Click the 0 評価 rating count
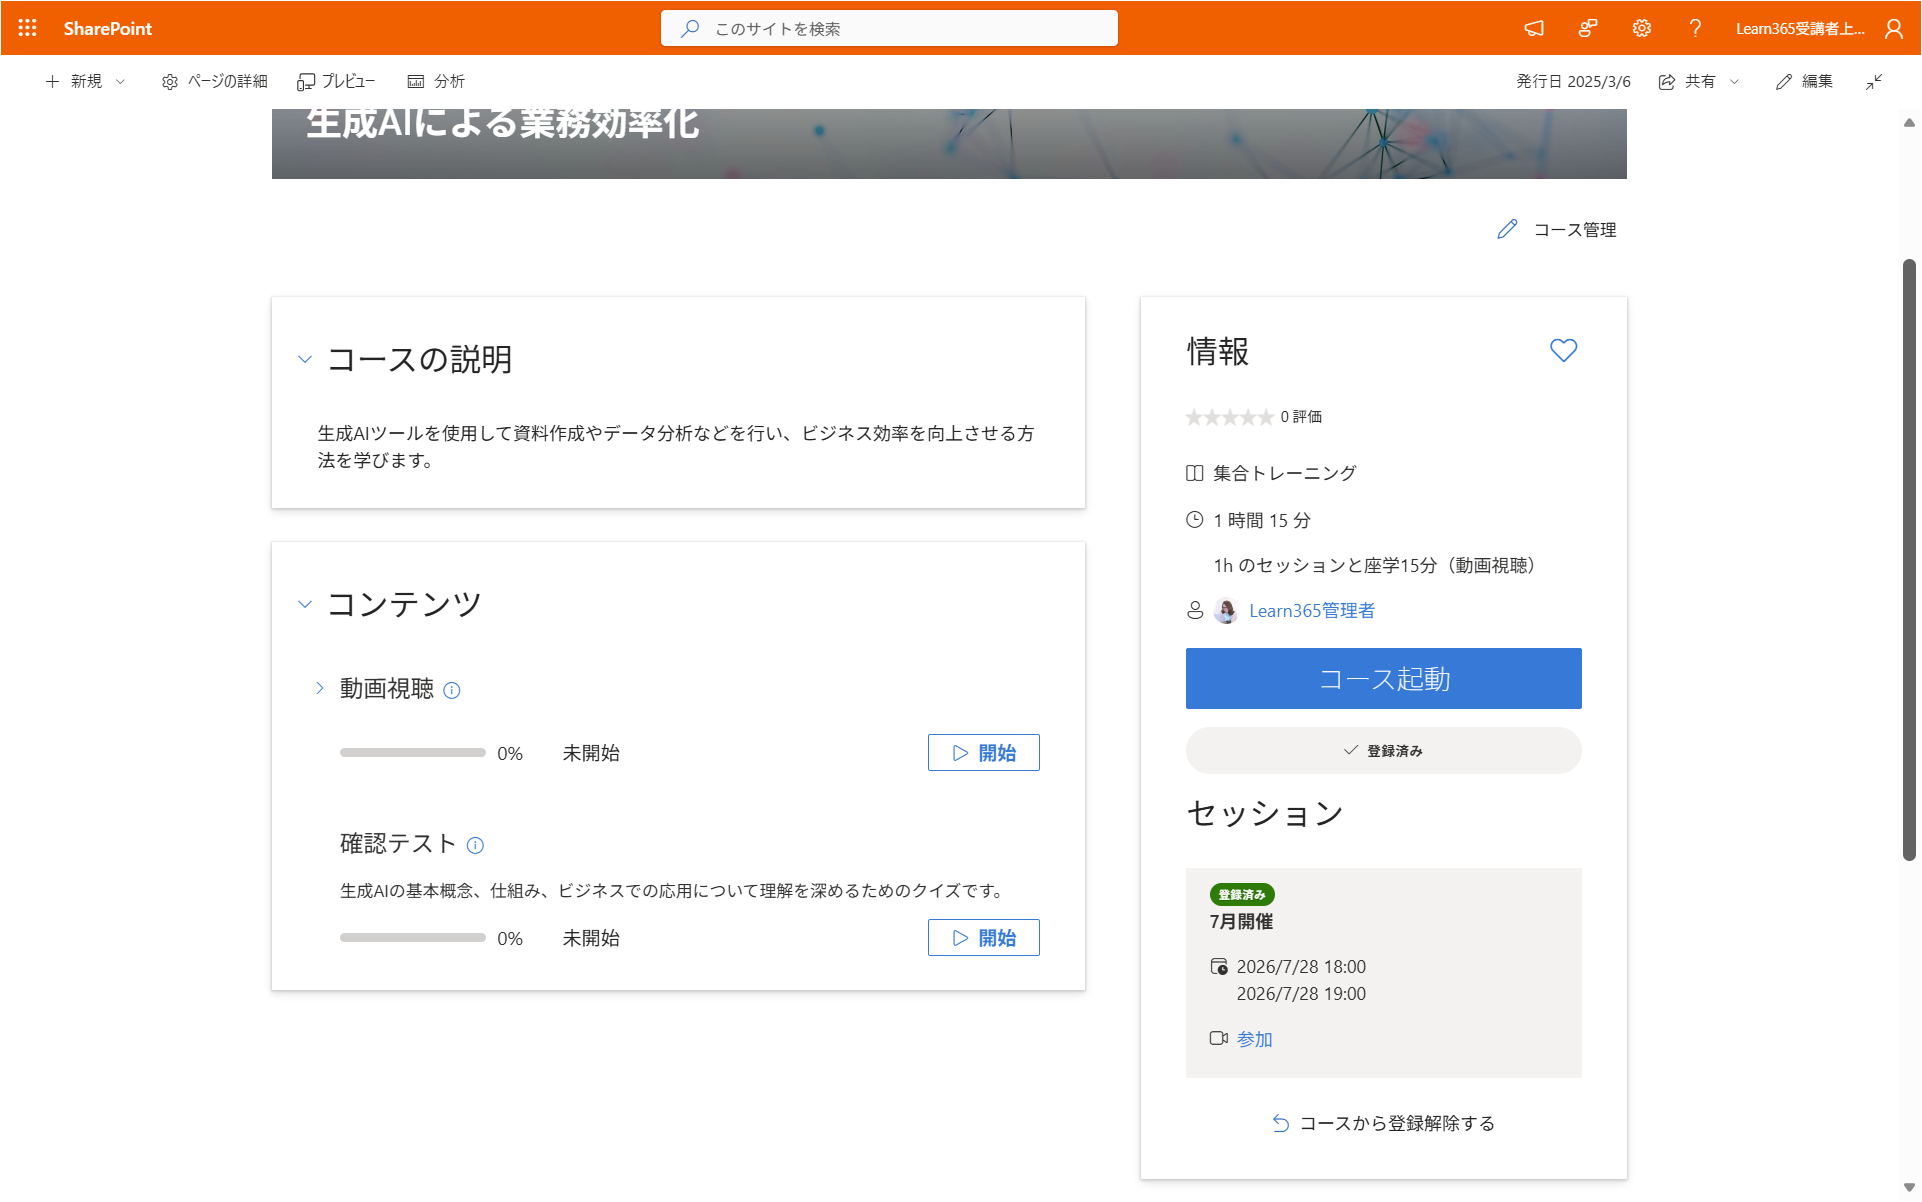This screenshot has width=1922, height=1202. coord(1301,416)
